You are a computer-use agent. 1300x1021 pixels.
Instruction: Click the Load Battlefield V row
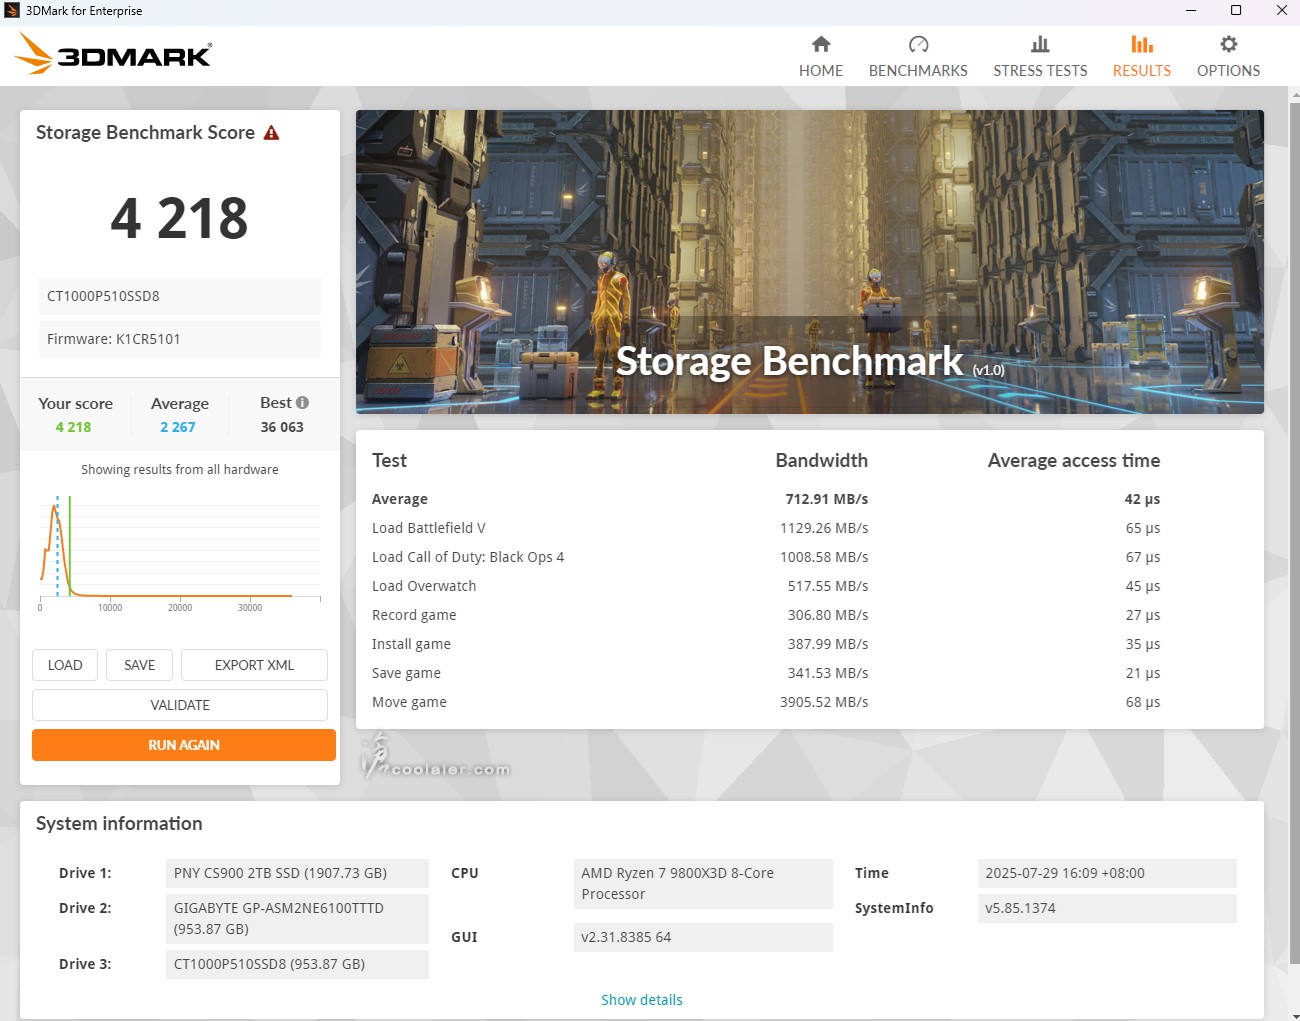766,528
